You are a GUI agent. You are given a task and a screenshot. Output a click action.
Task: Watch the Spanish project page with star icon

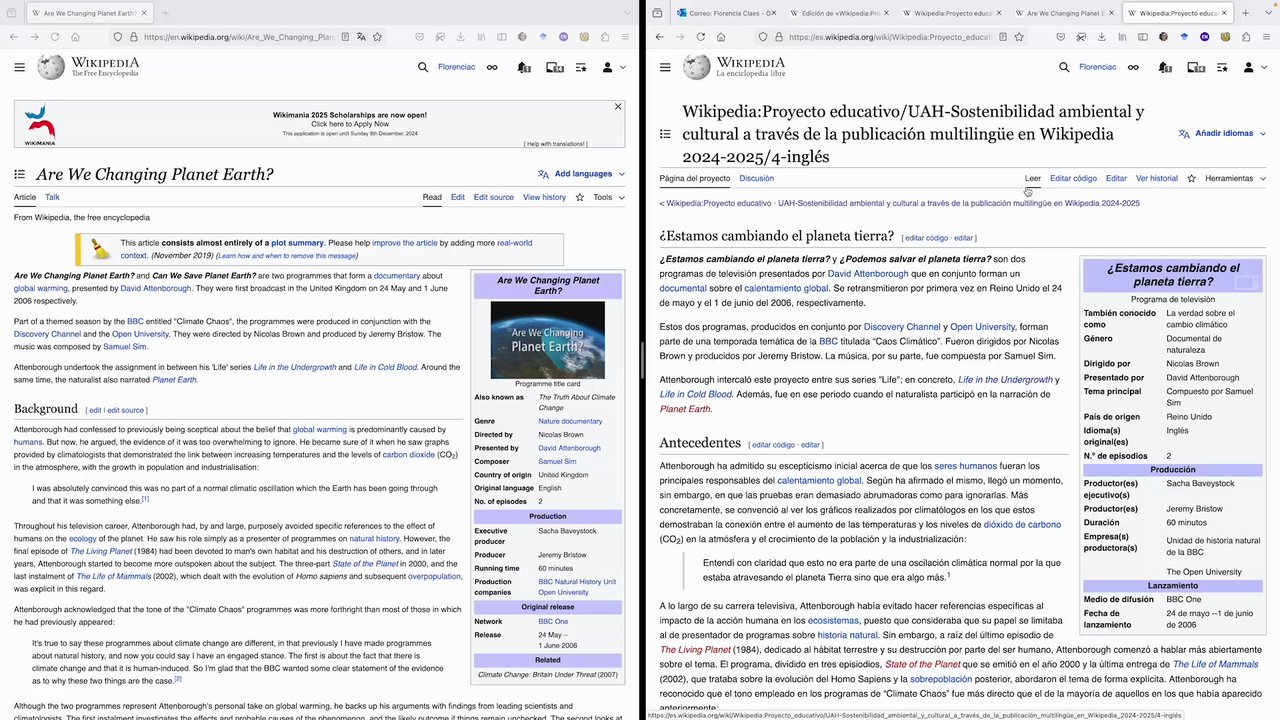[x=1191, y=178]
